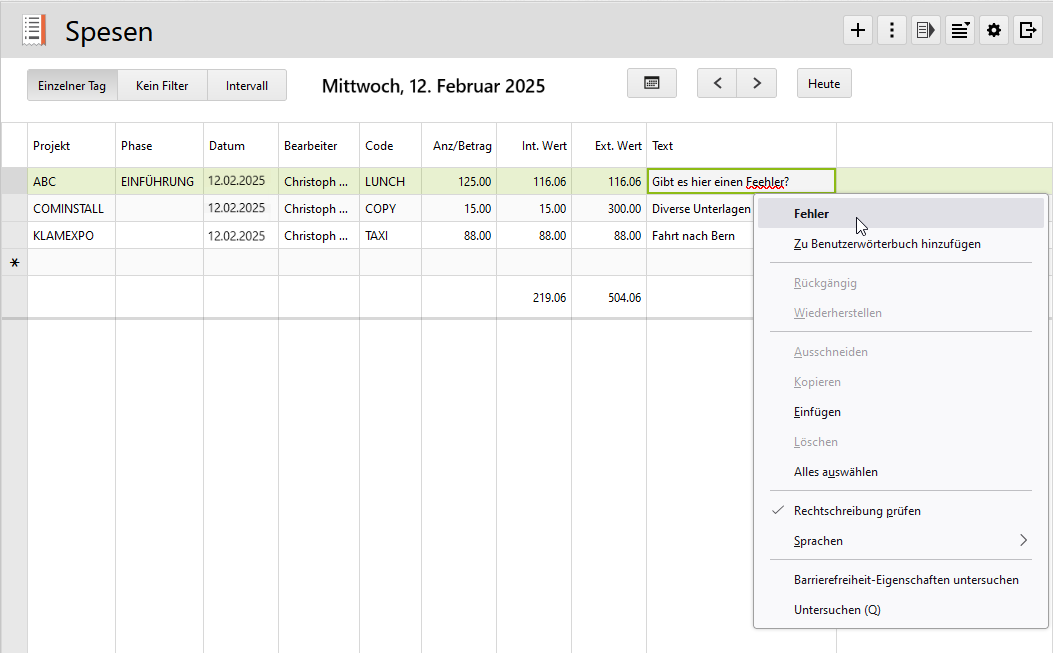Screen dimensions: 1053x653
Task: Open the list view dropdown icon
Action: coord(960,30)
